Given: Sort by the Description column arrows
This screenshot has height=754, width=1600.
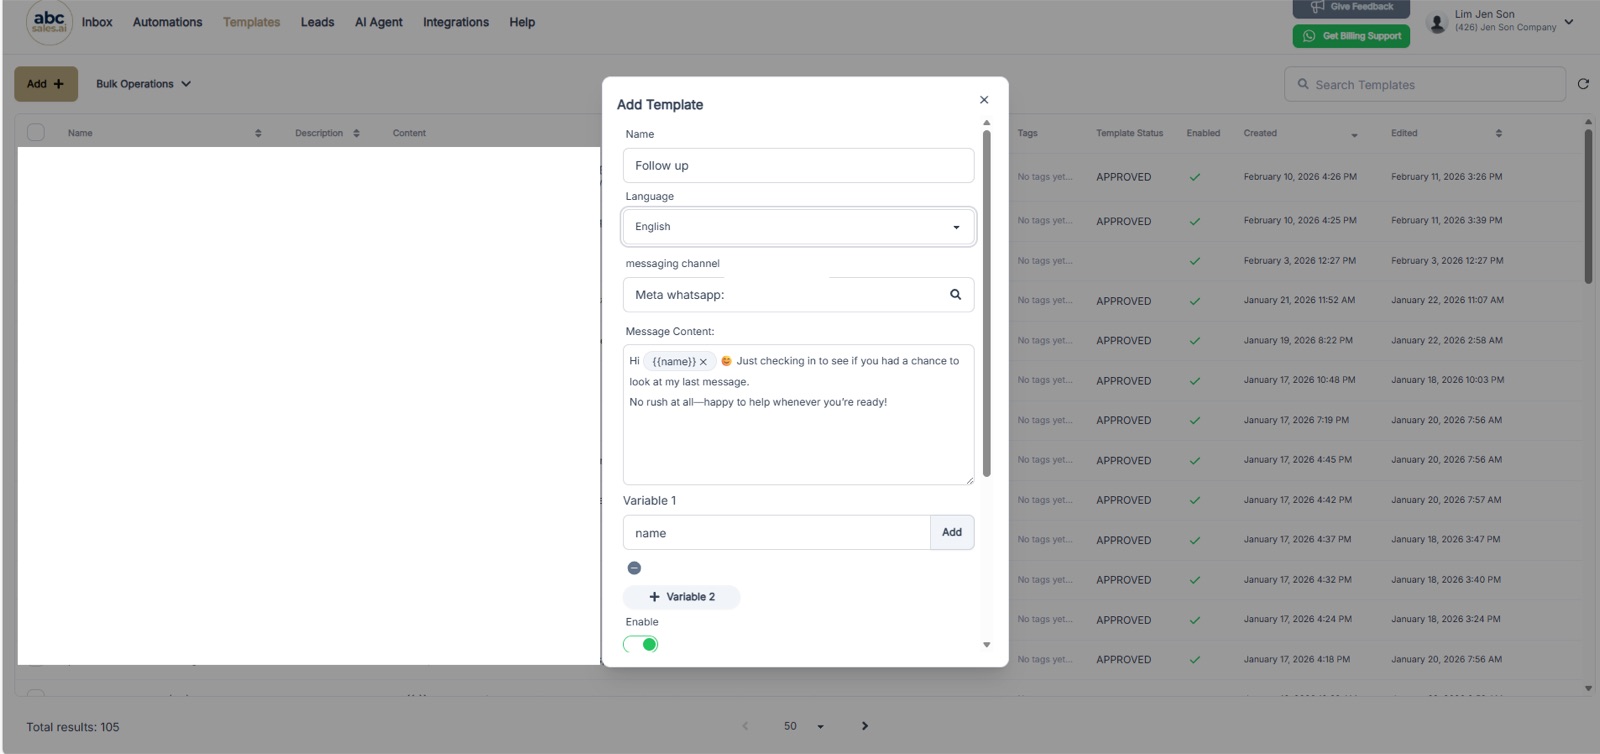Looking at the screenshot, I should coord(356,133).
